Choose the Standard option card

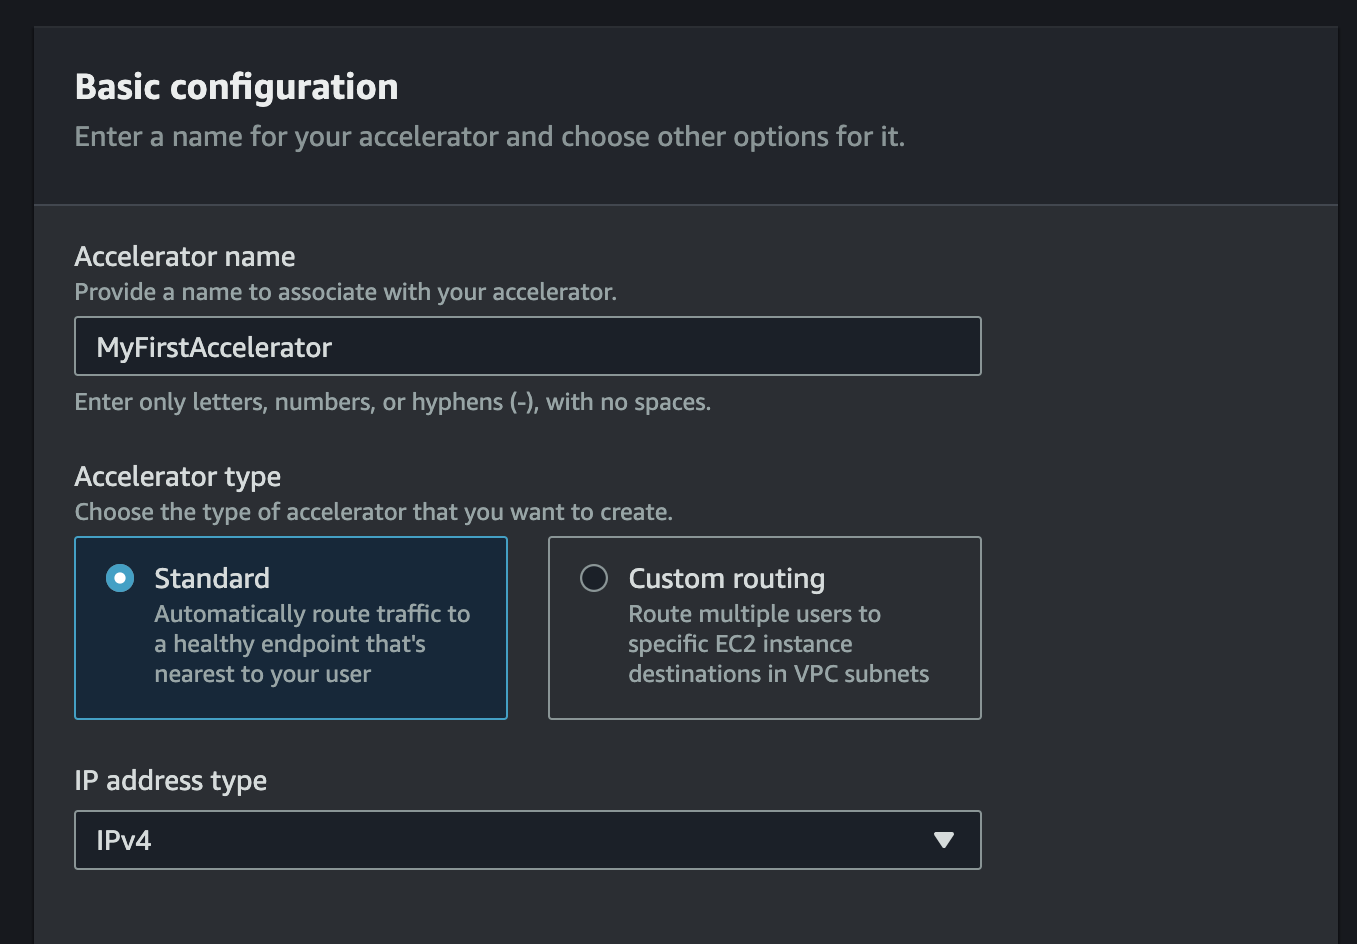pyautogui.click(x=290, y=628)
